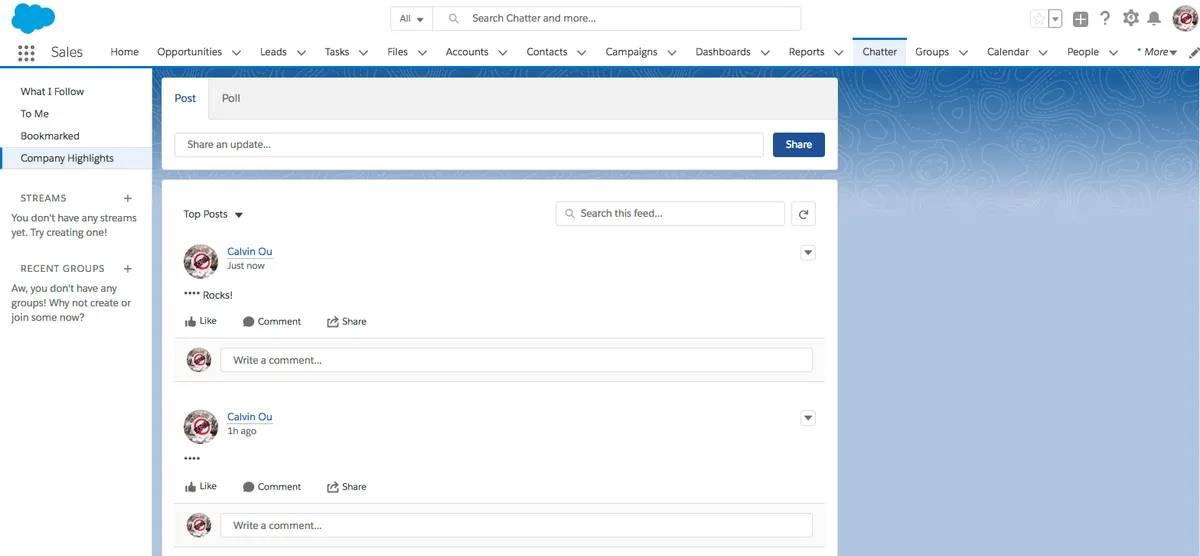This screenshot has height=556, width=1200.
Task: Click comment box under the 1h ago post
Action: click(516, 525)
